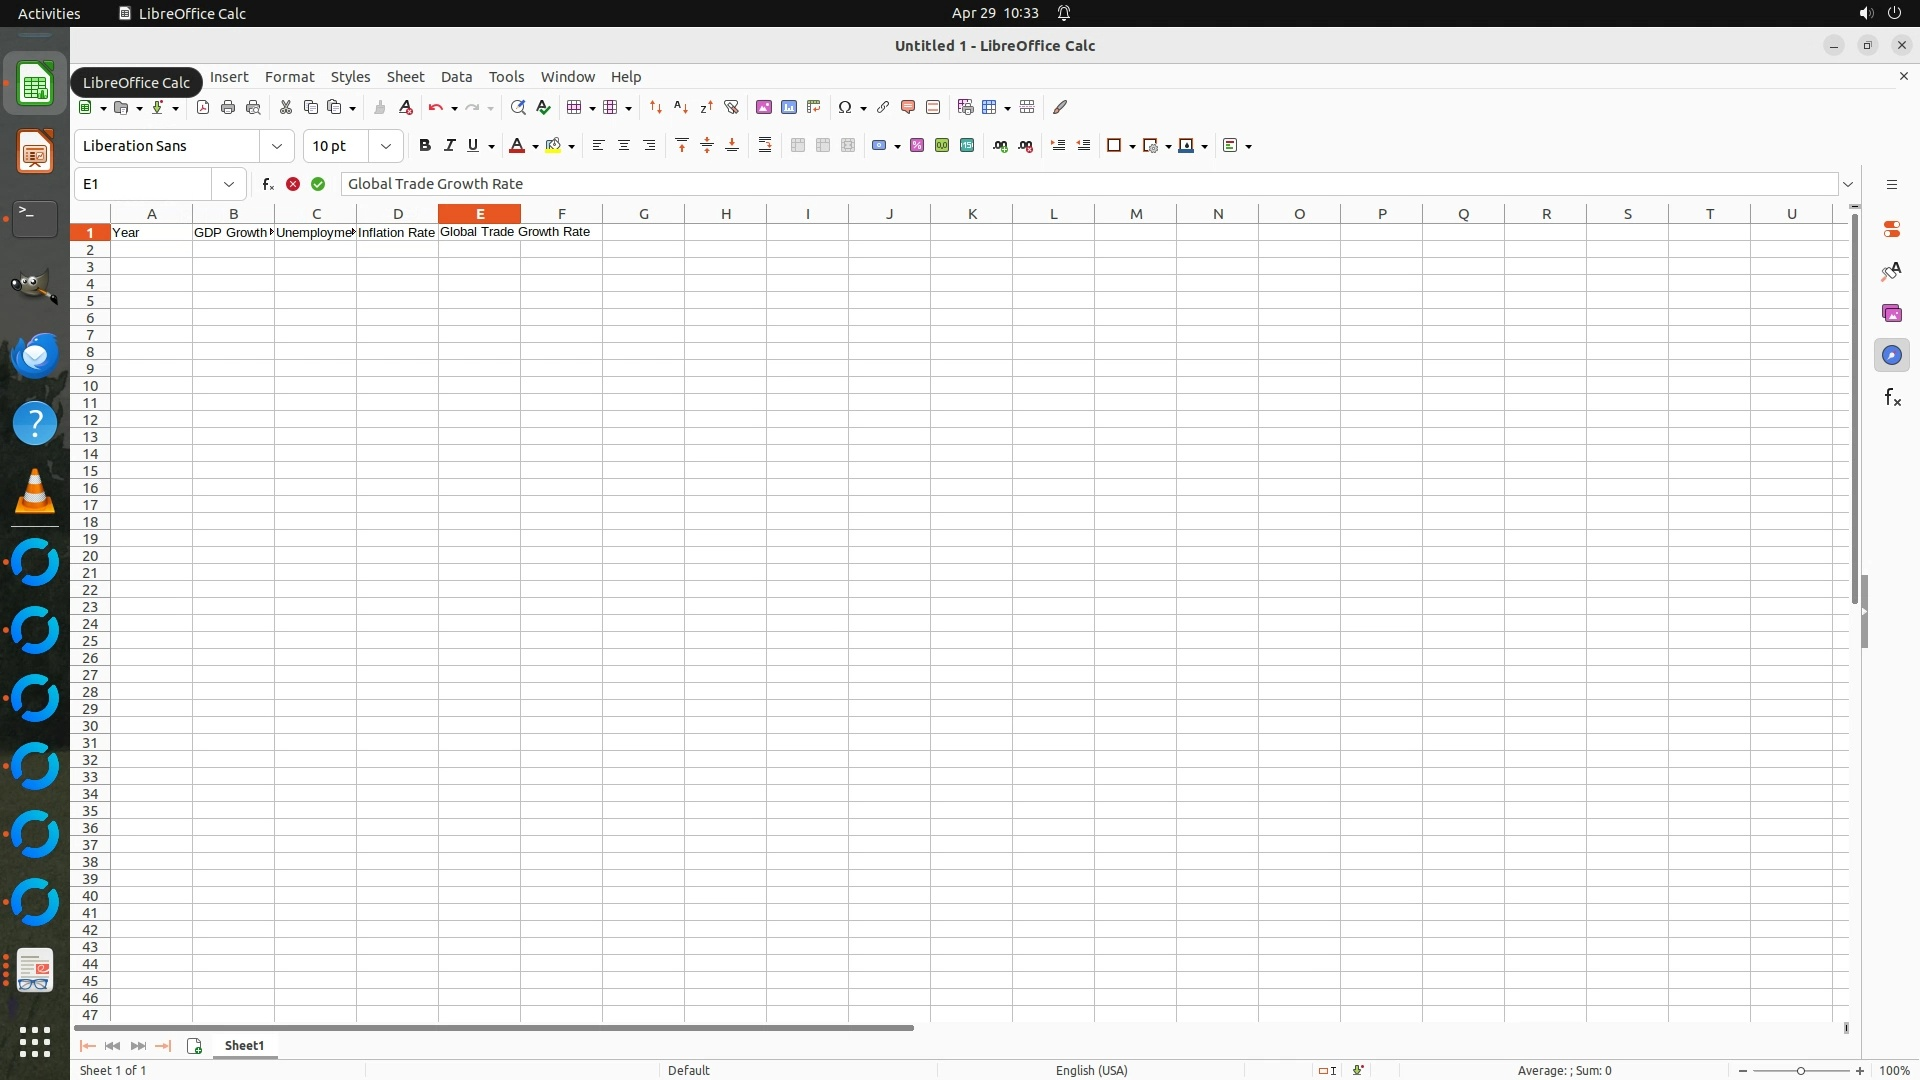
Task: Open the font size dropdown
Action: 385,146
